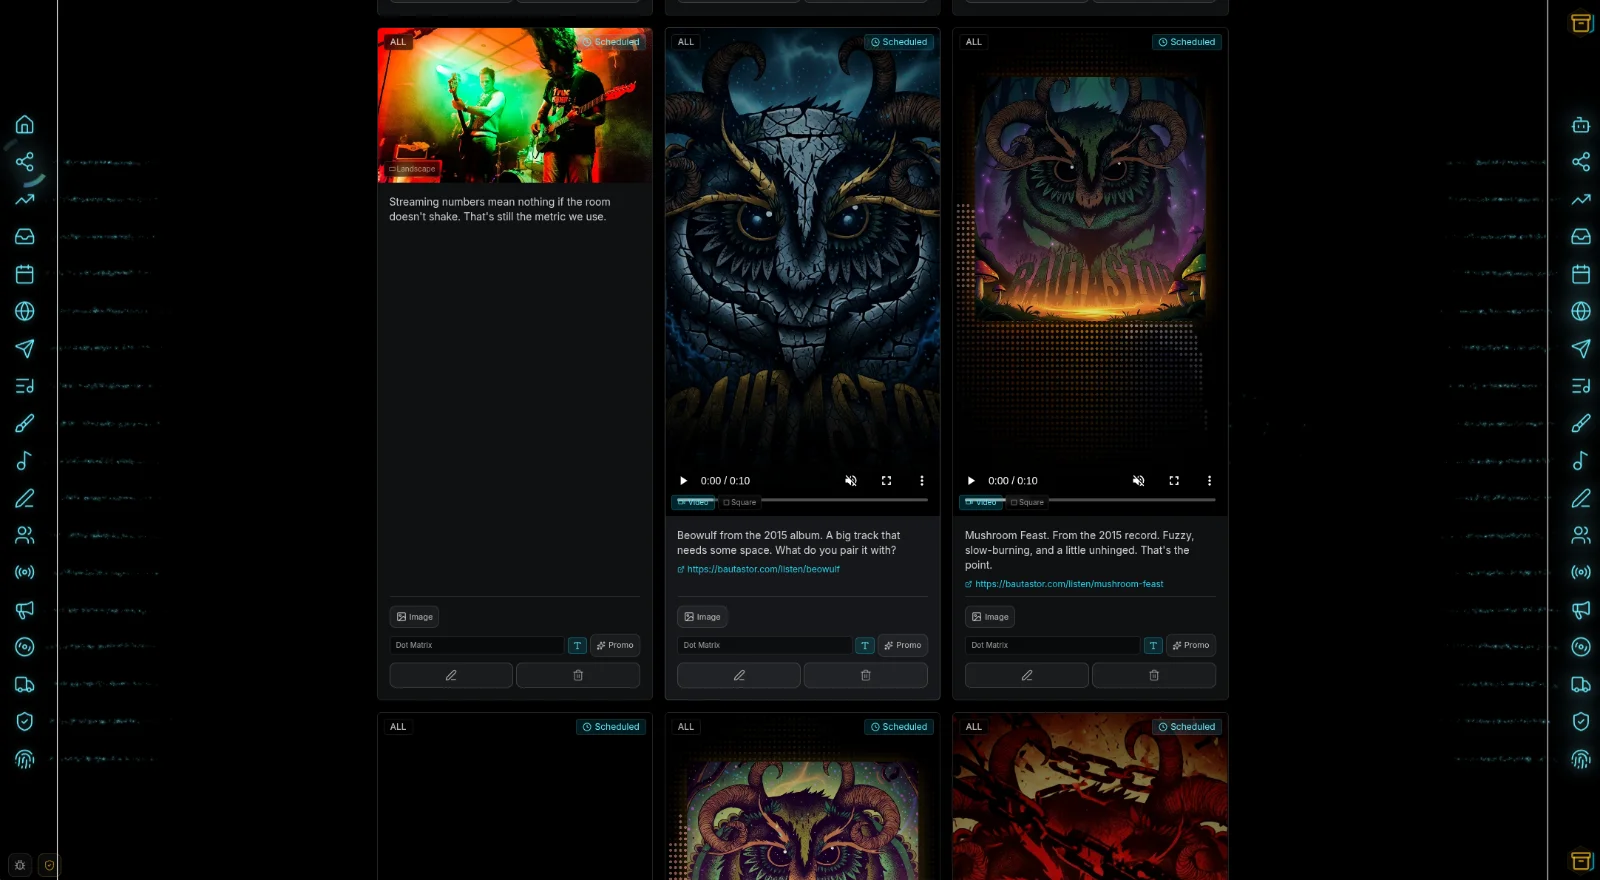Open the broadcast radio icon in left sidebar
This screenshot has width=1600, height=880.
25,572
